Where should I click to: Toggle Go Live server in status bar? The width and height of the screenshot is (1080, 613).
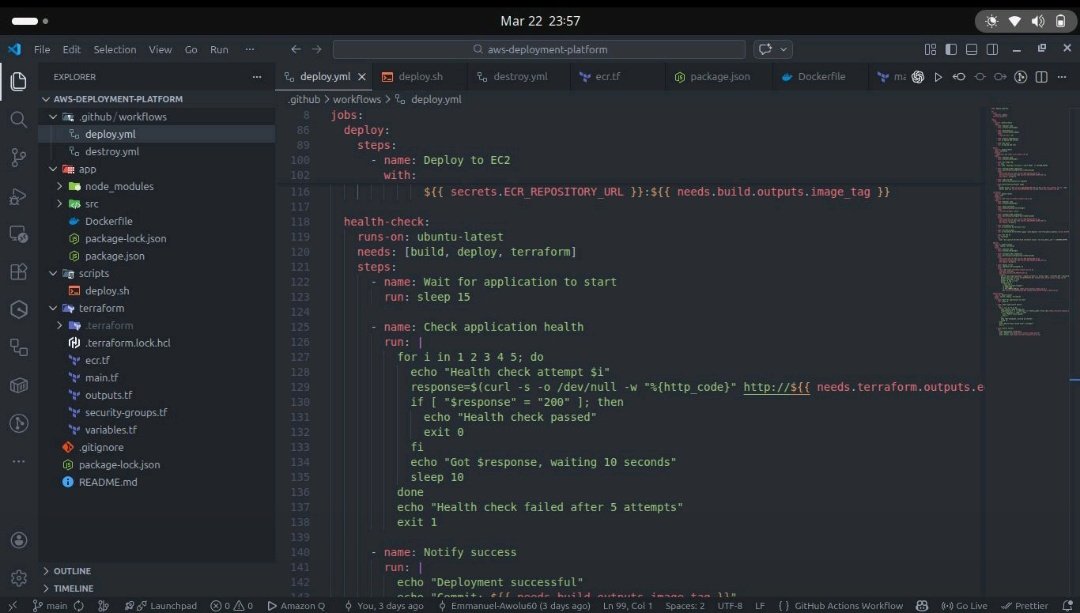click(x=964, y=606)
